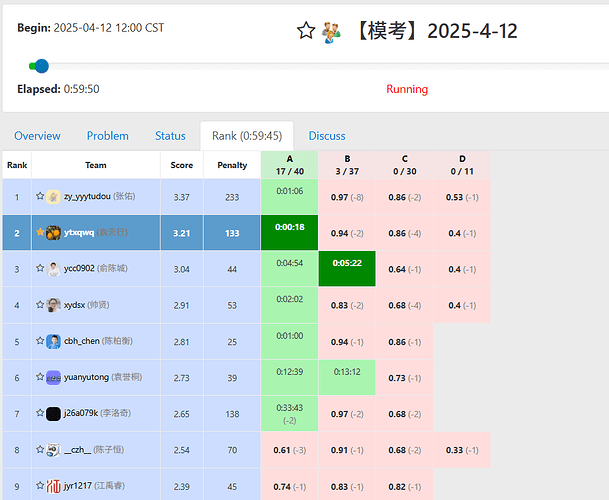Click yuanyutong's 0:13:12 problem B cell
Image resolution: width=609 pixels, height=500 pixels.
click(347, 377)
